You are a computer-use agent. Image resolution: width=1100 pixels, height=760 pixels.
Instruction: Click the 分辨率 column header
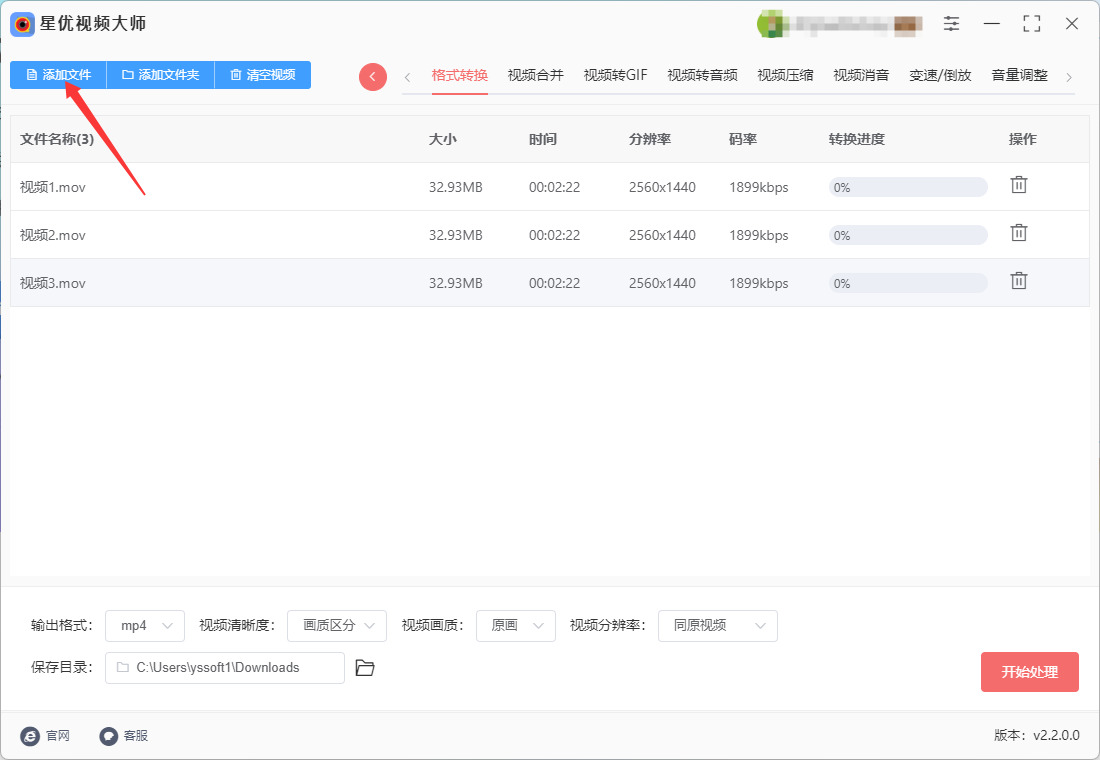click(x=650, y=139)
